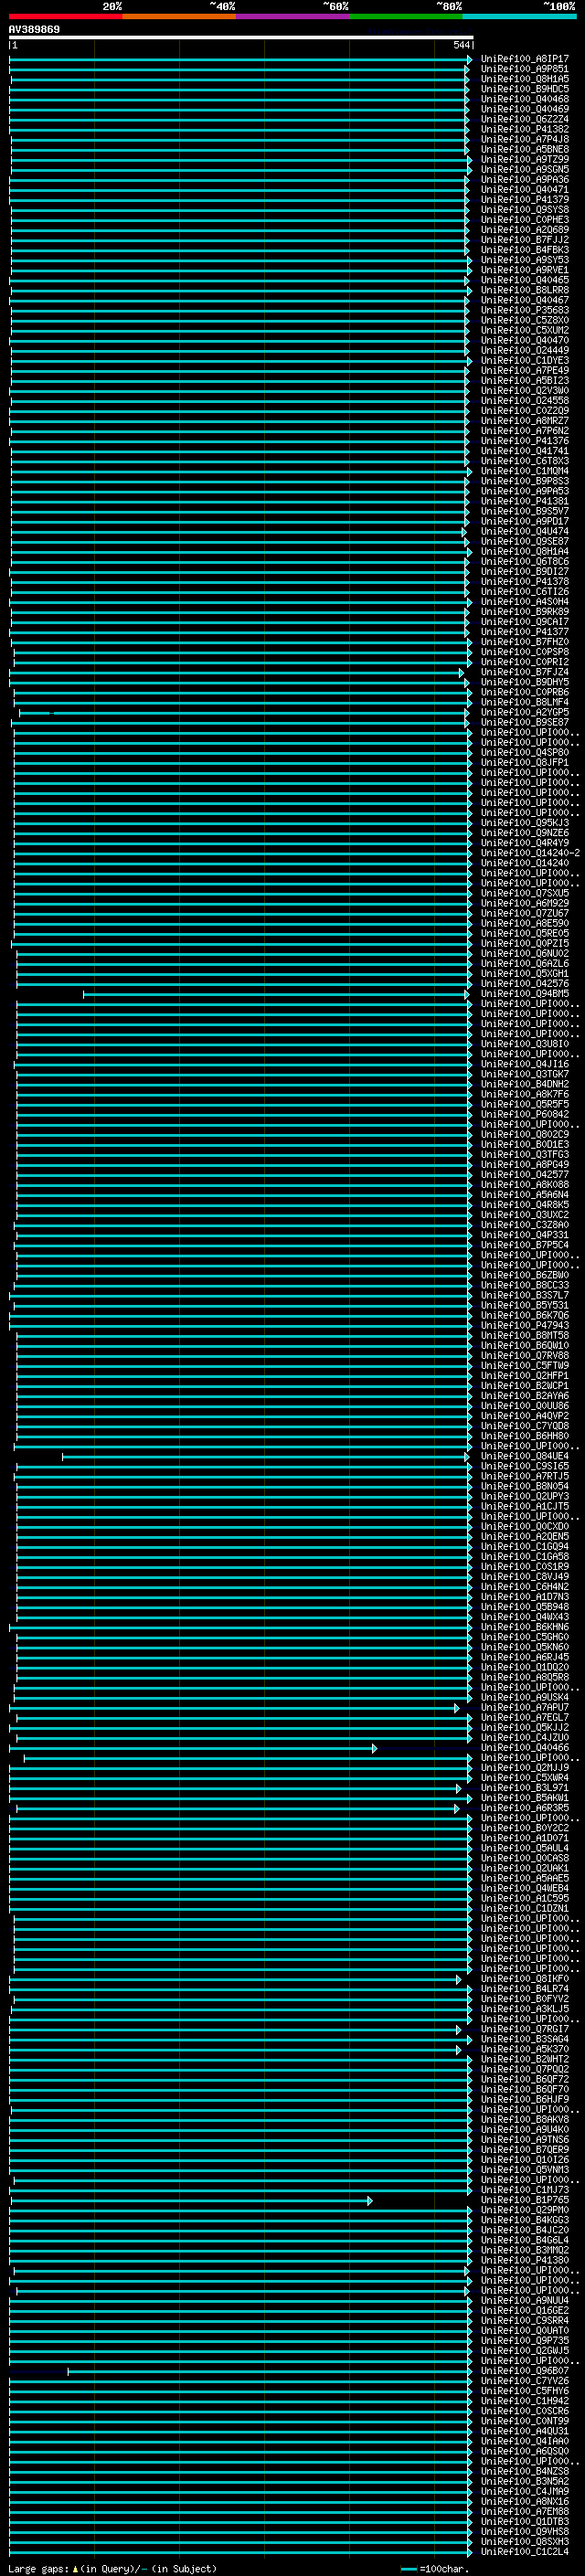Image resolution: width=585 pixels, height=2576 pixels.
Task: Select the UniRef100_A7PE49 label
Action: tap(524, 371)
